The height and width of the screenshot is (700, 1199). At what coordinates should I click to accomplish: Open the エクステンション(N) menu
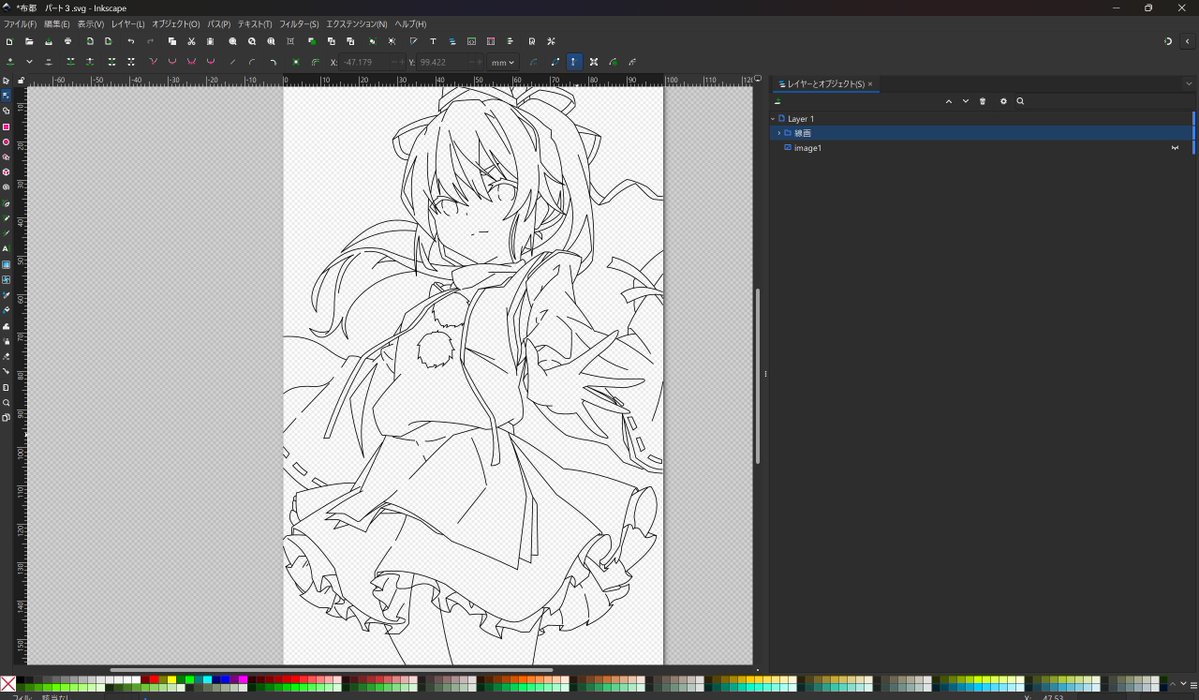[356, 24]
